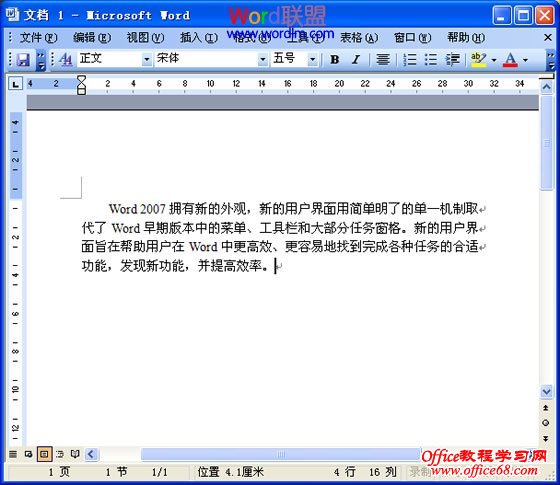Increase indent of the paragraph
This screenshot has height=485, width=560.
pyautogui.click(x=452, y=60)
